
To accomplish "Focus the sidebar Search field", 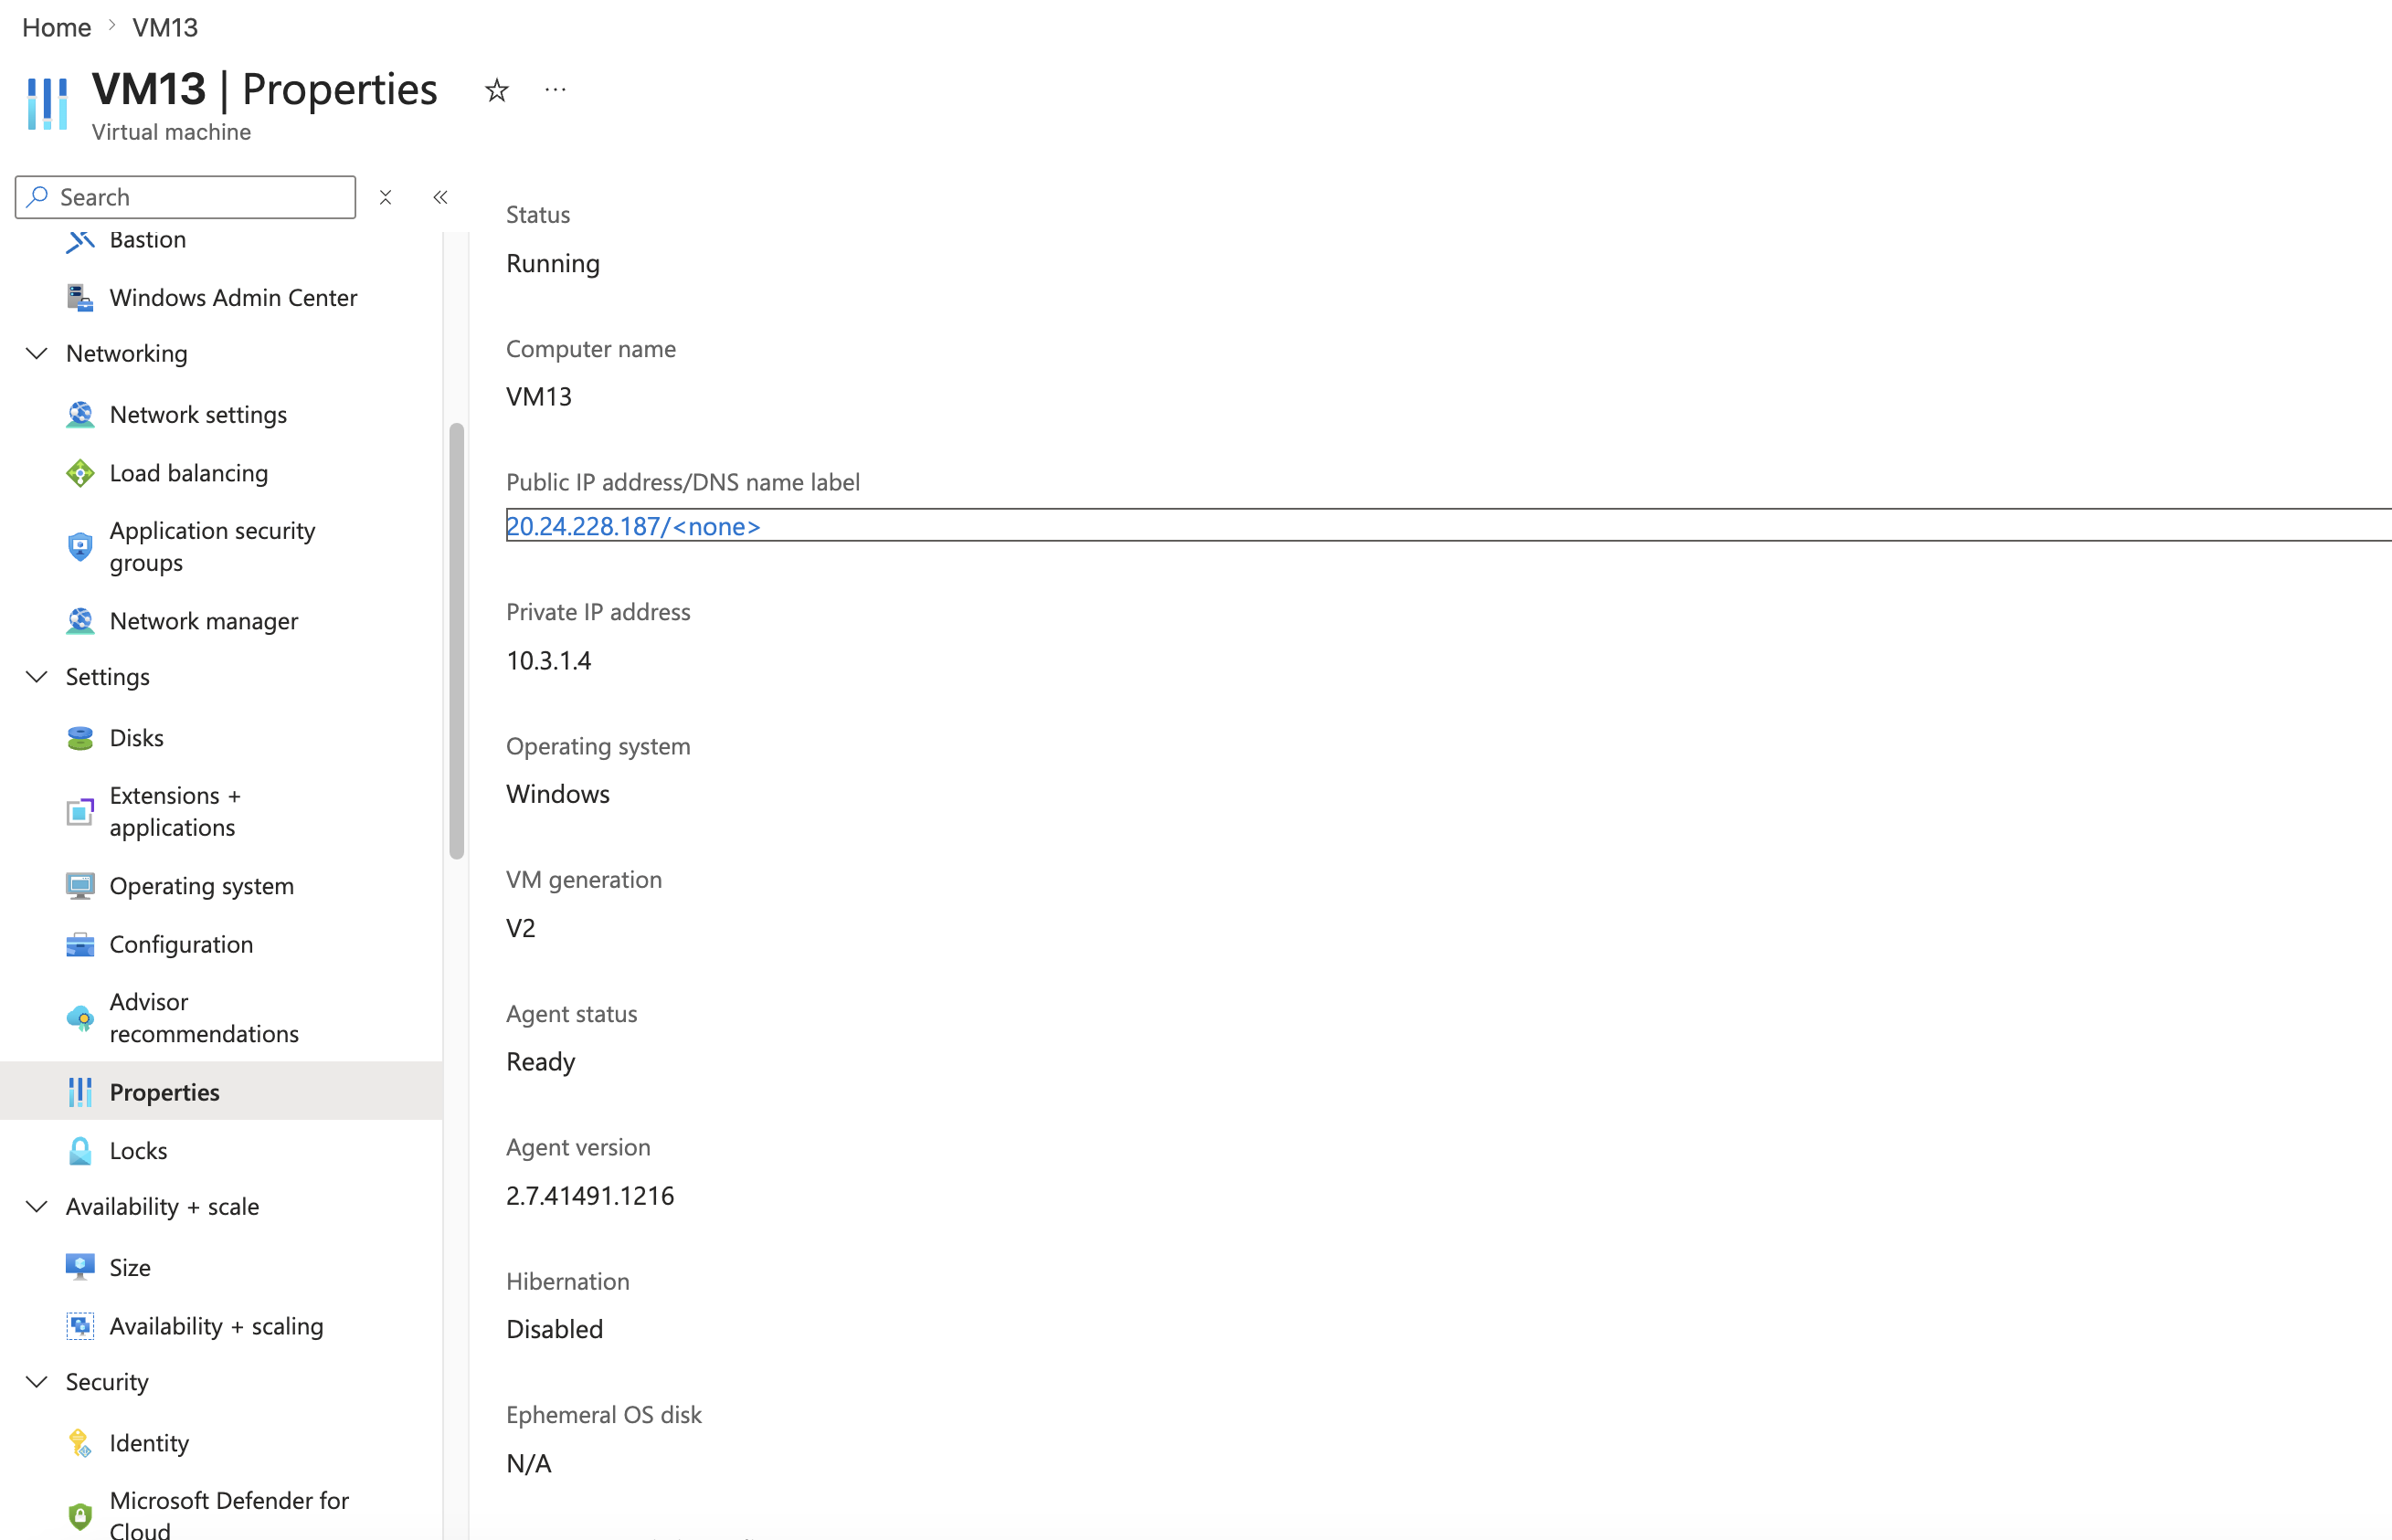I will point(186,197).
